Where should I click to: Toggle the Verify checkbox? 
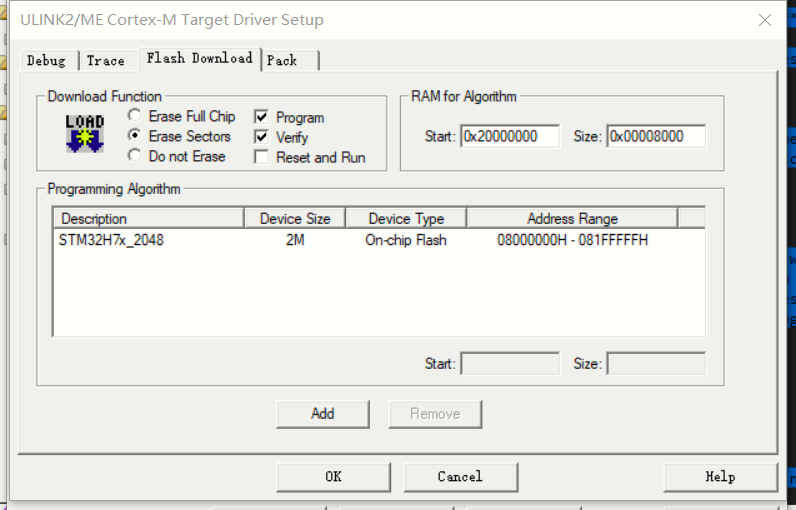pyautogui.click(x=261, y=137)
